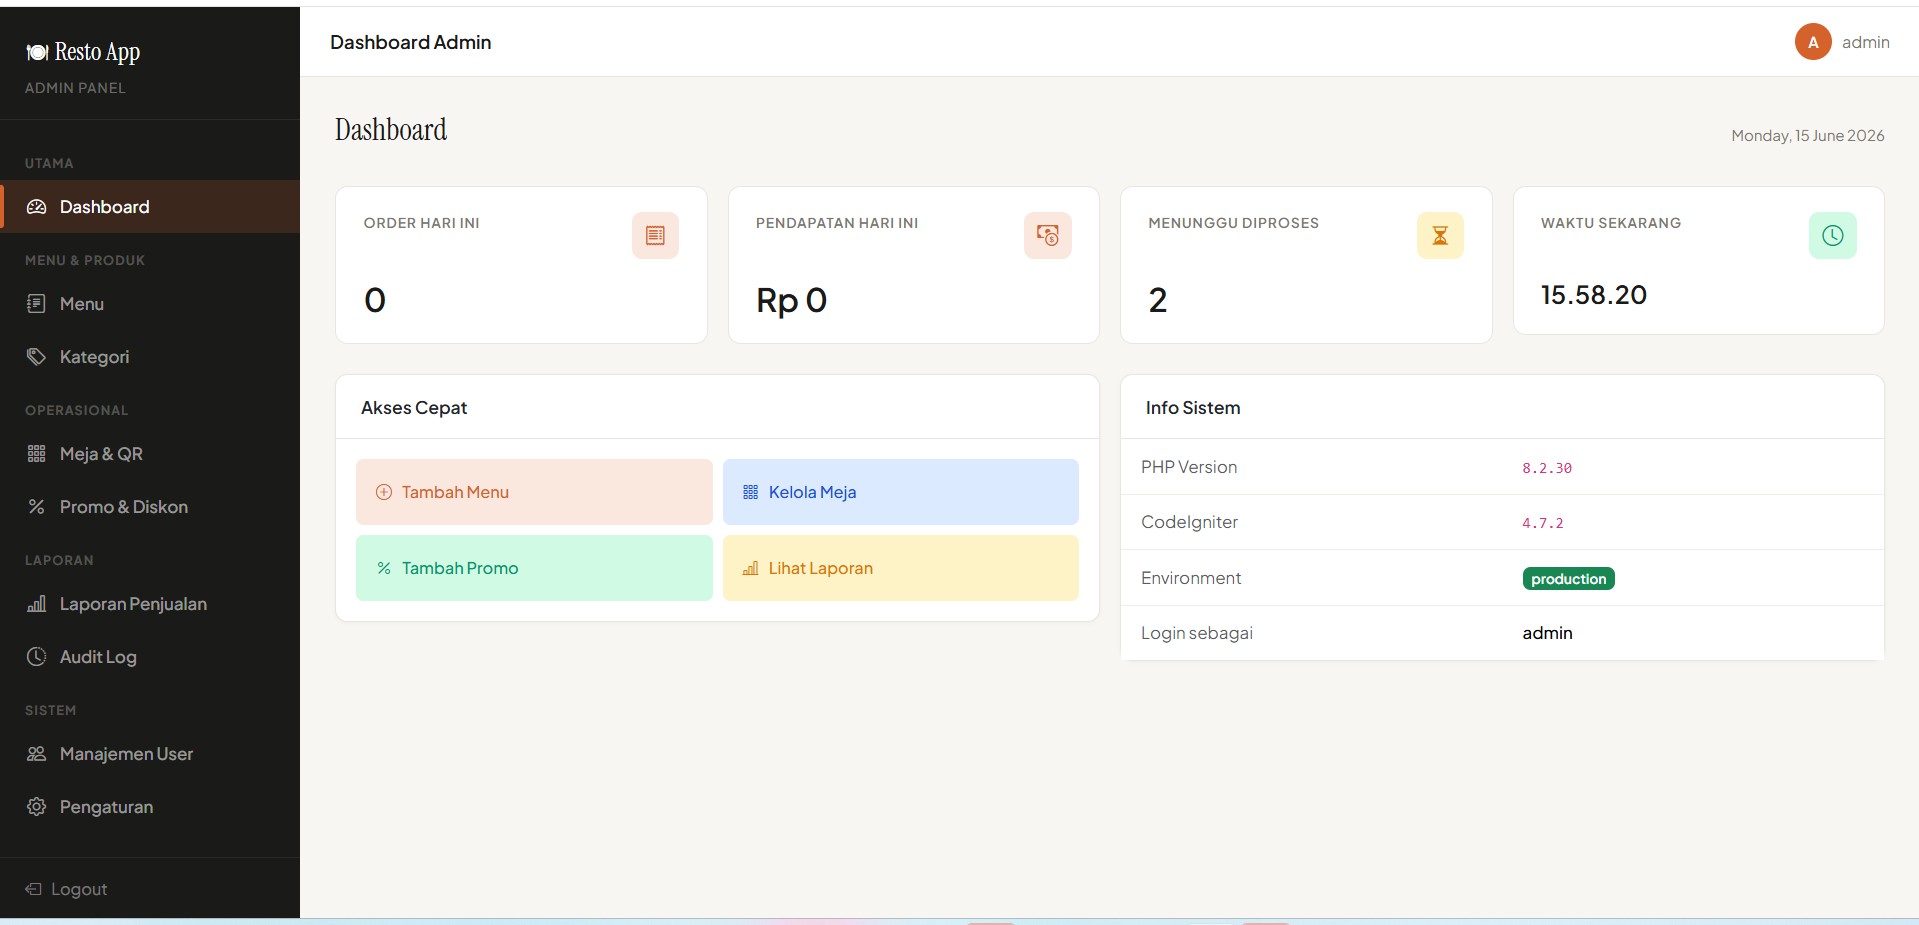Viewport: 1919px width, 925px height.
Task: Click the production environment badge
Action: click(1568, 578)
